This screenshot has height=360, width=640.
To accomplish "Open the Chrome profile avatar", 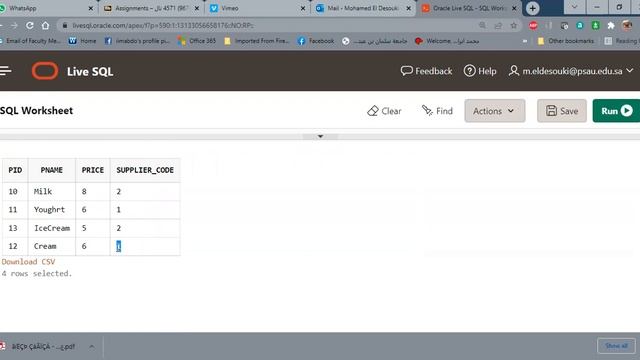I will click(627, 25).
